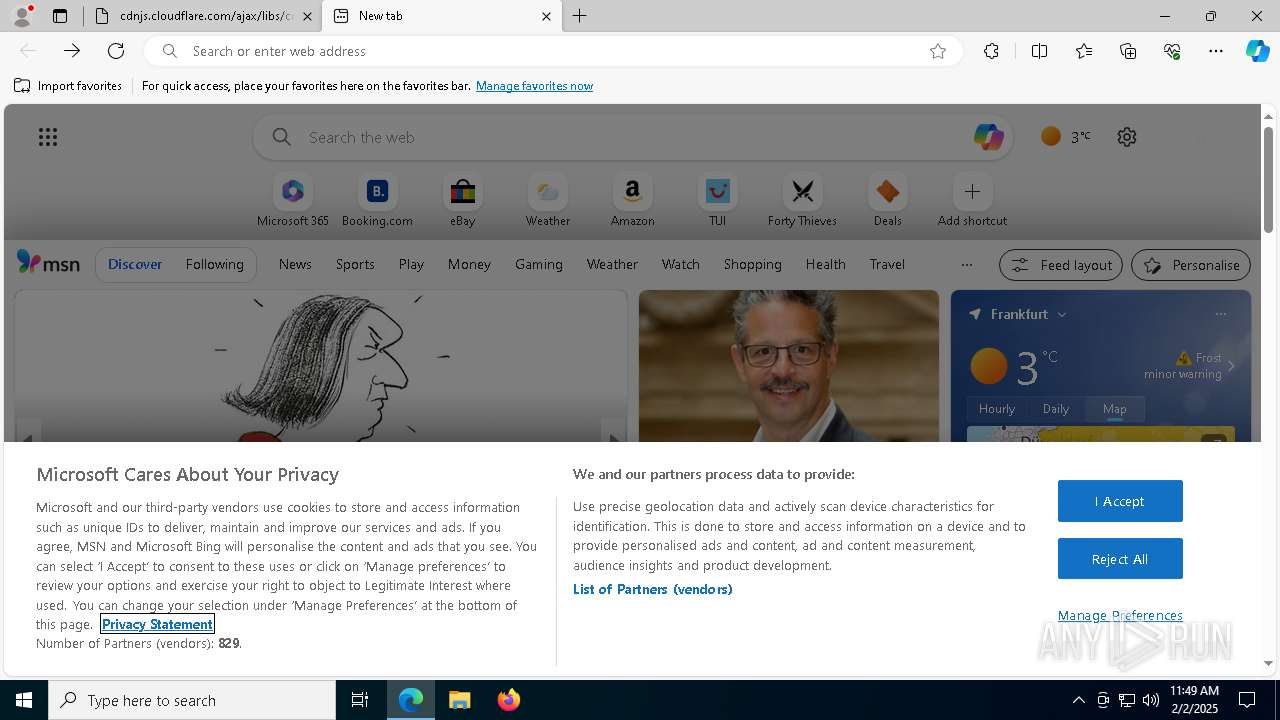This screenshot has height=720, width=1280.
Task: Open Travel category
Action: tap(887, 264)
